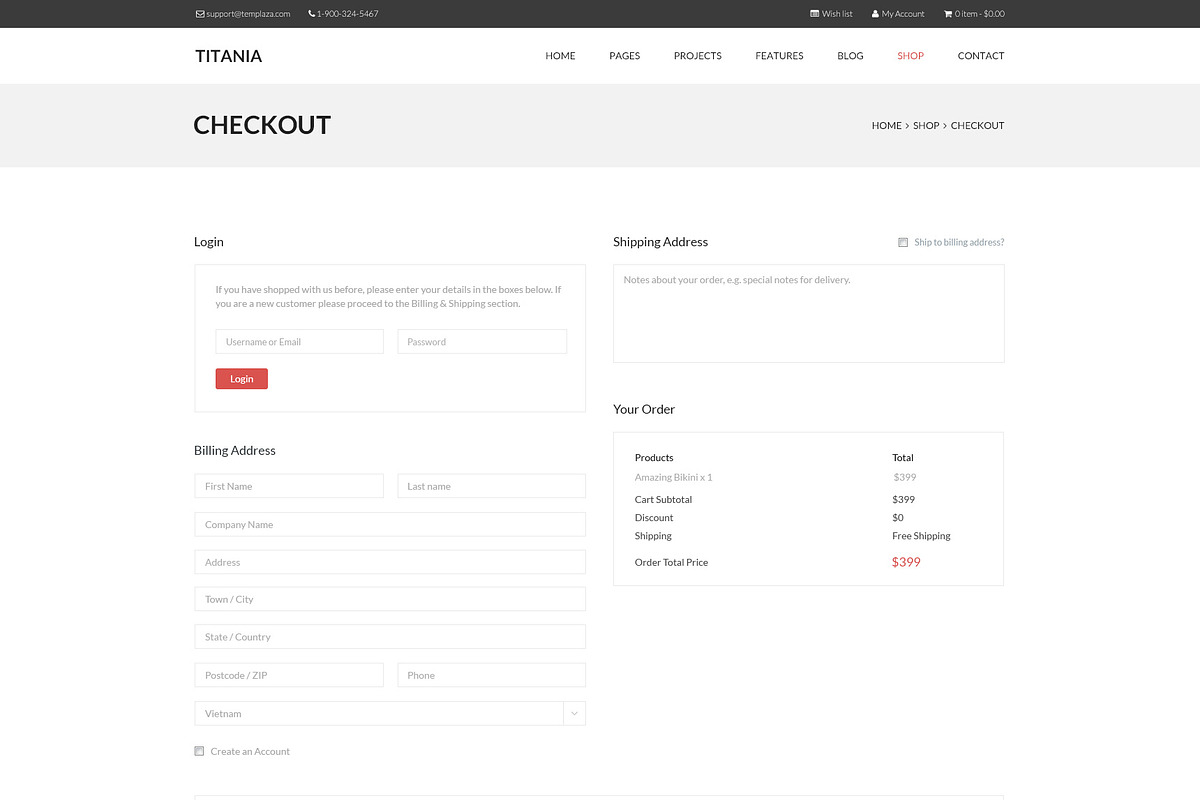The width and height of the screenshot is (1200, 800).
Task: Open the My Account link
Action: click(x=903, y=14)
